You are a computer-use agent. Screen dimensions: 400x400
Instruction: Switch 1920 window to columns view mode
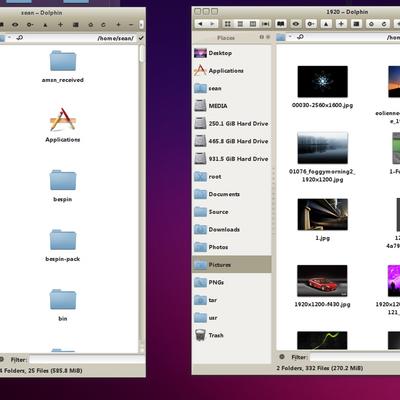(253, 24)
